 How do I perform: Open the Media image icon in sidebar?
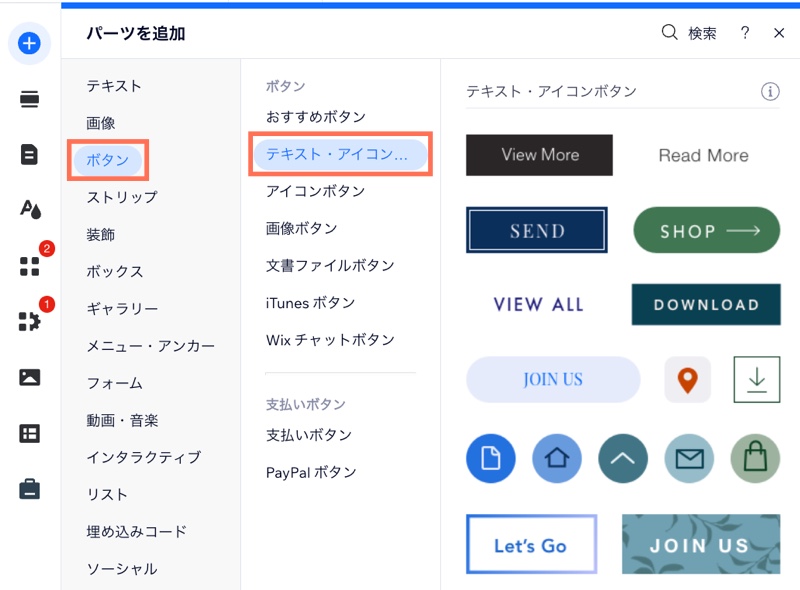point(30,378)
